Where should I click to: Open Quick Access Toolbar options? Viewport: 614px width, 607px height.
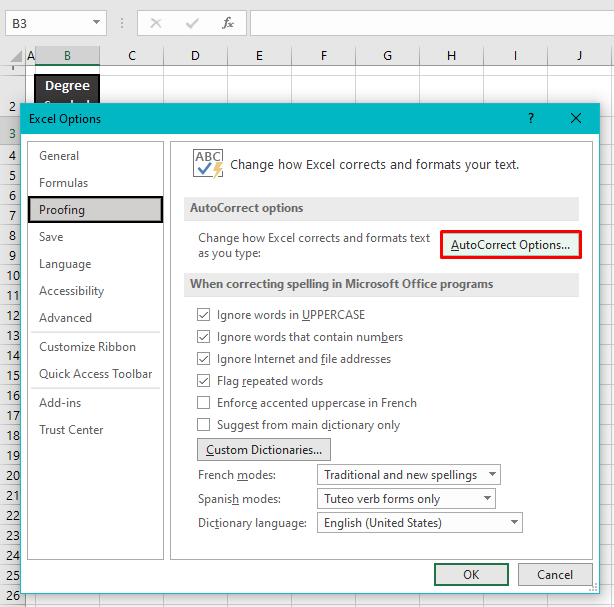click(x=96, y=374)
